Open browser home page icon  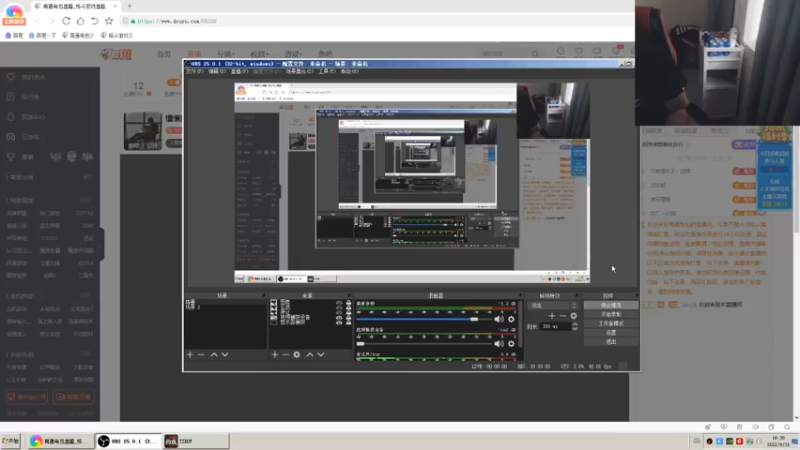click(x=80, y=21)
